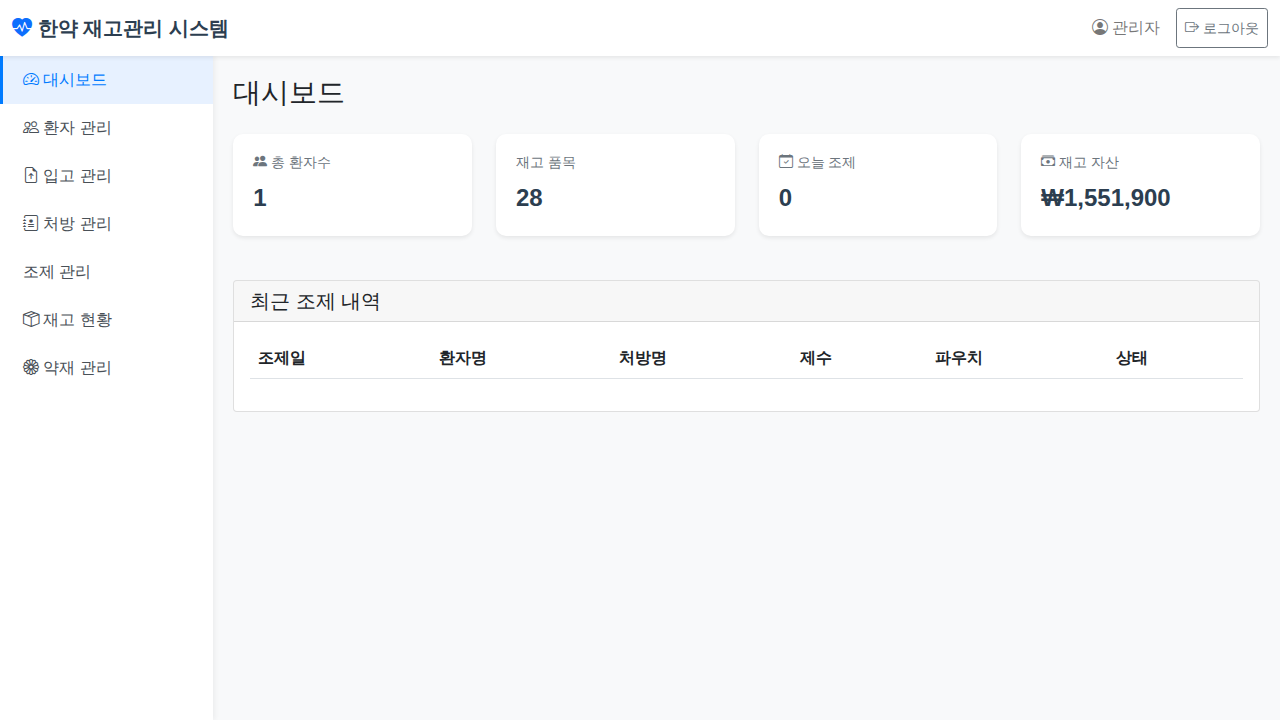Click the 재고 현황 box icon
This screenshot has height=720, width=1280.
[x=31, y=320]
